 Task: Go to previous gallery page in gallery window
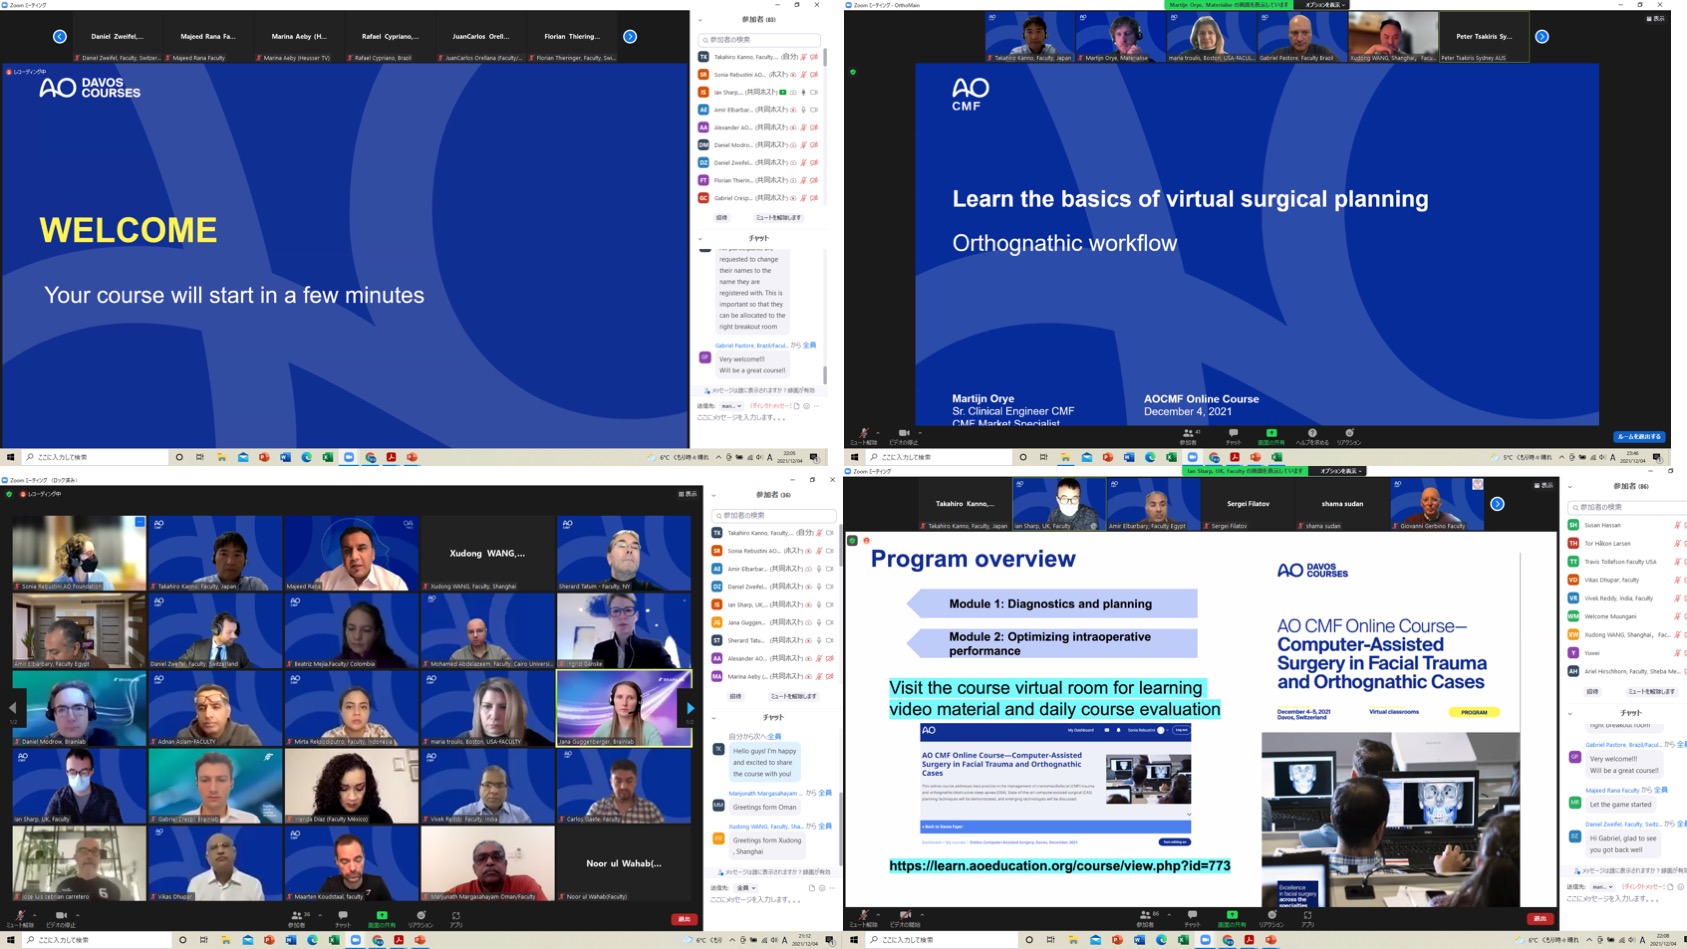pyautogui.click(x=13, y=708)
